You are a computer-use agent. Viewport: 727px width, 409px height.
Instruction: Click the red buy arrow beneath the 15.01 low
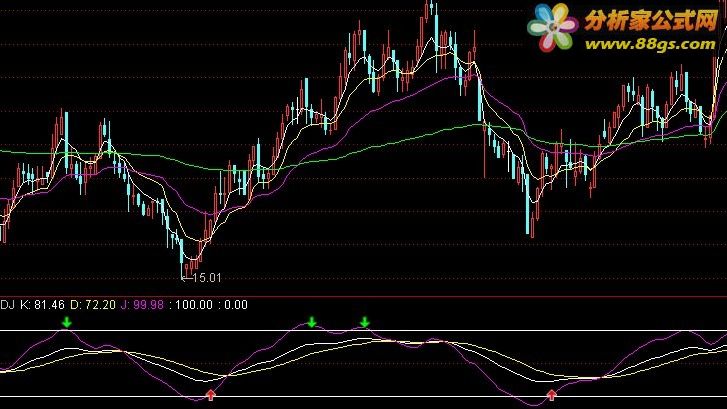[211, 395]
